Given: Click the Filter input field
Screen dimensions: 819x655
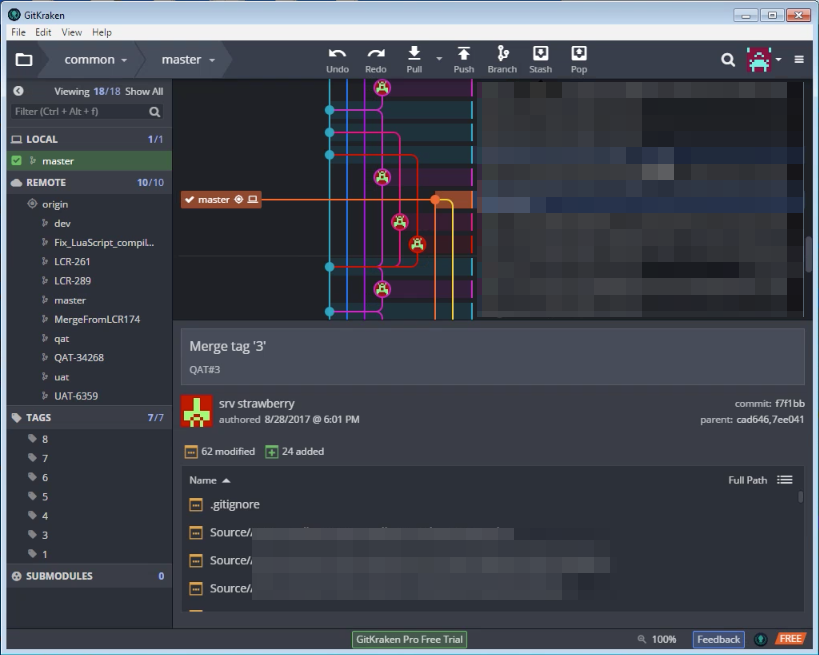Looking at the screenshot, I should (86, 111).
